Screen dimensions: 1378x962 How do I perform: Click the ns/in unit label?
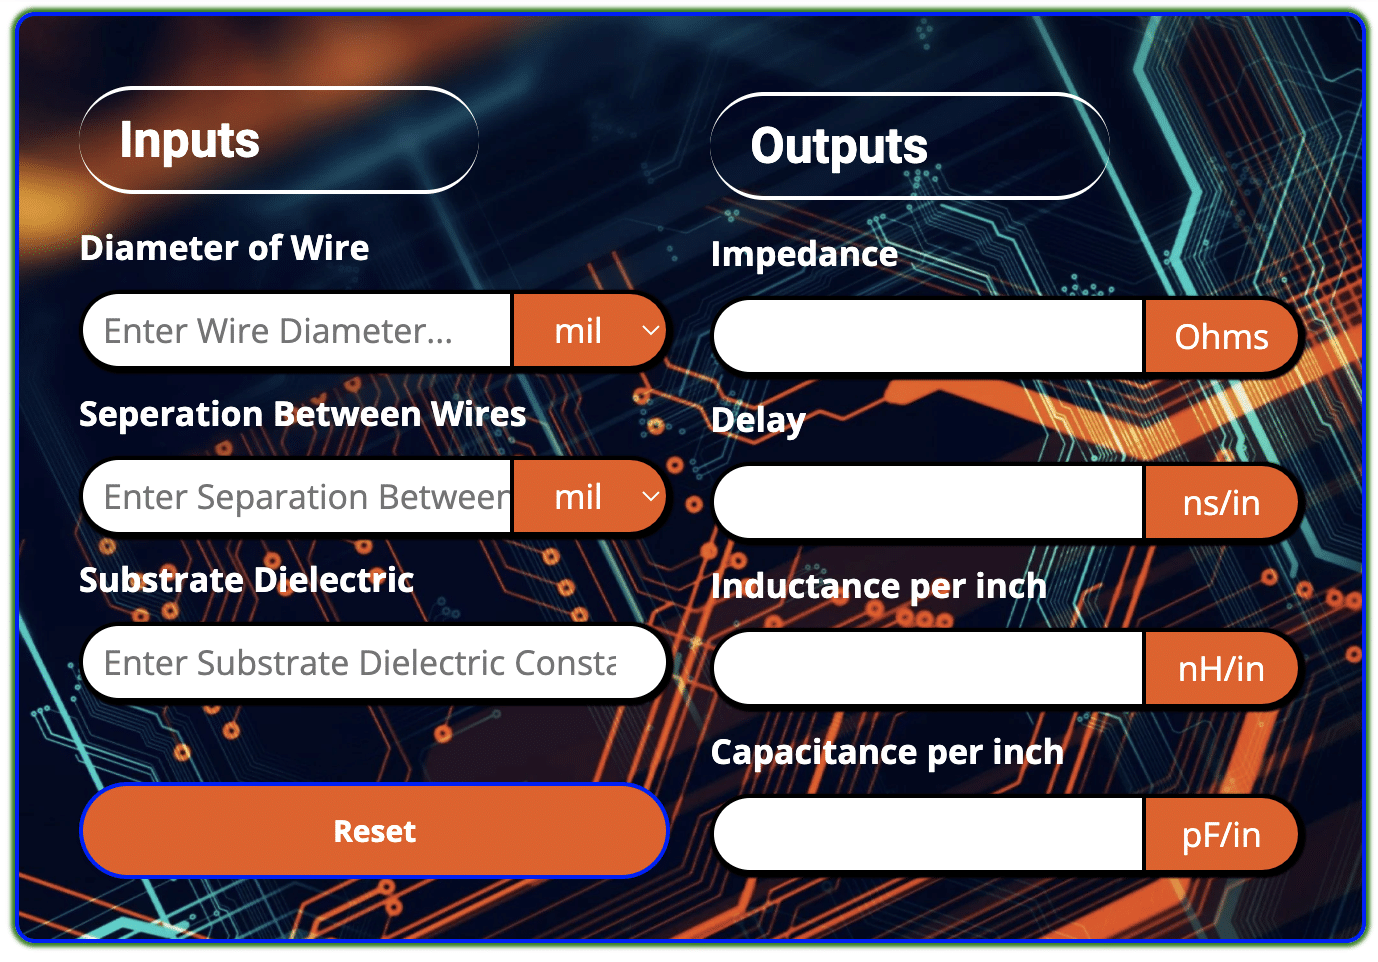tap(1222, 503)
